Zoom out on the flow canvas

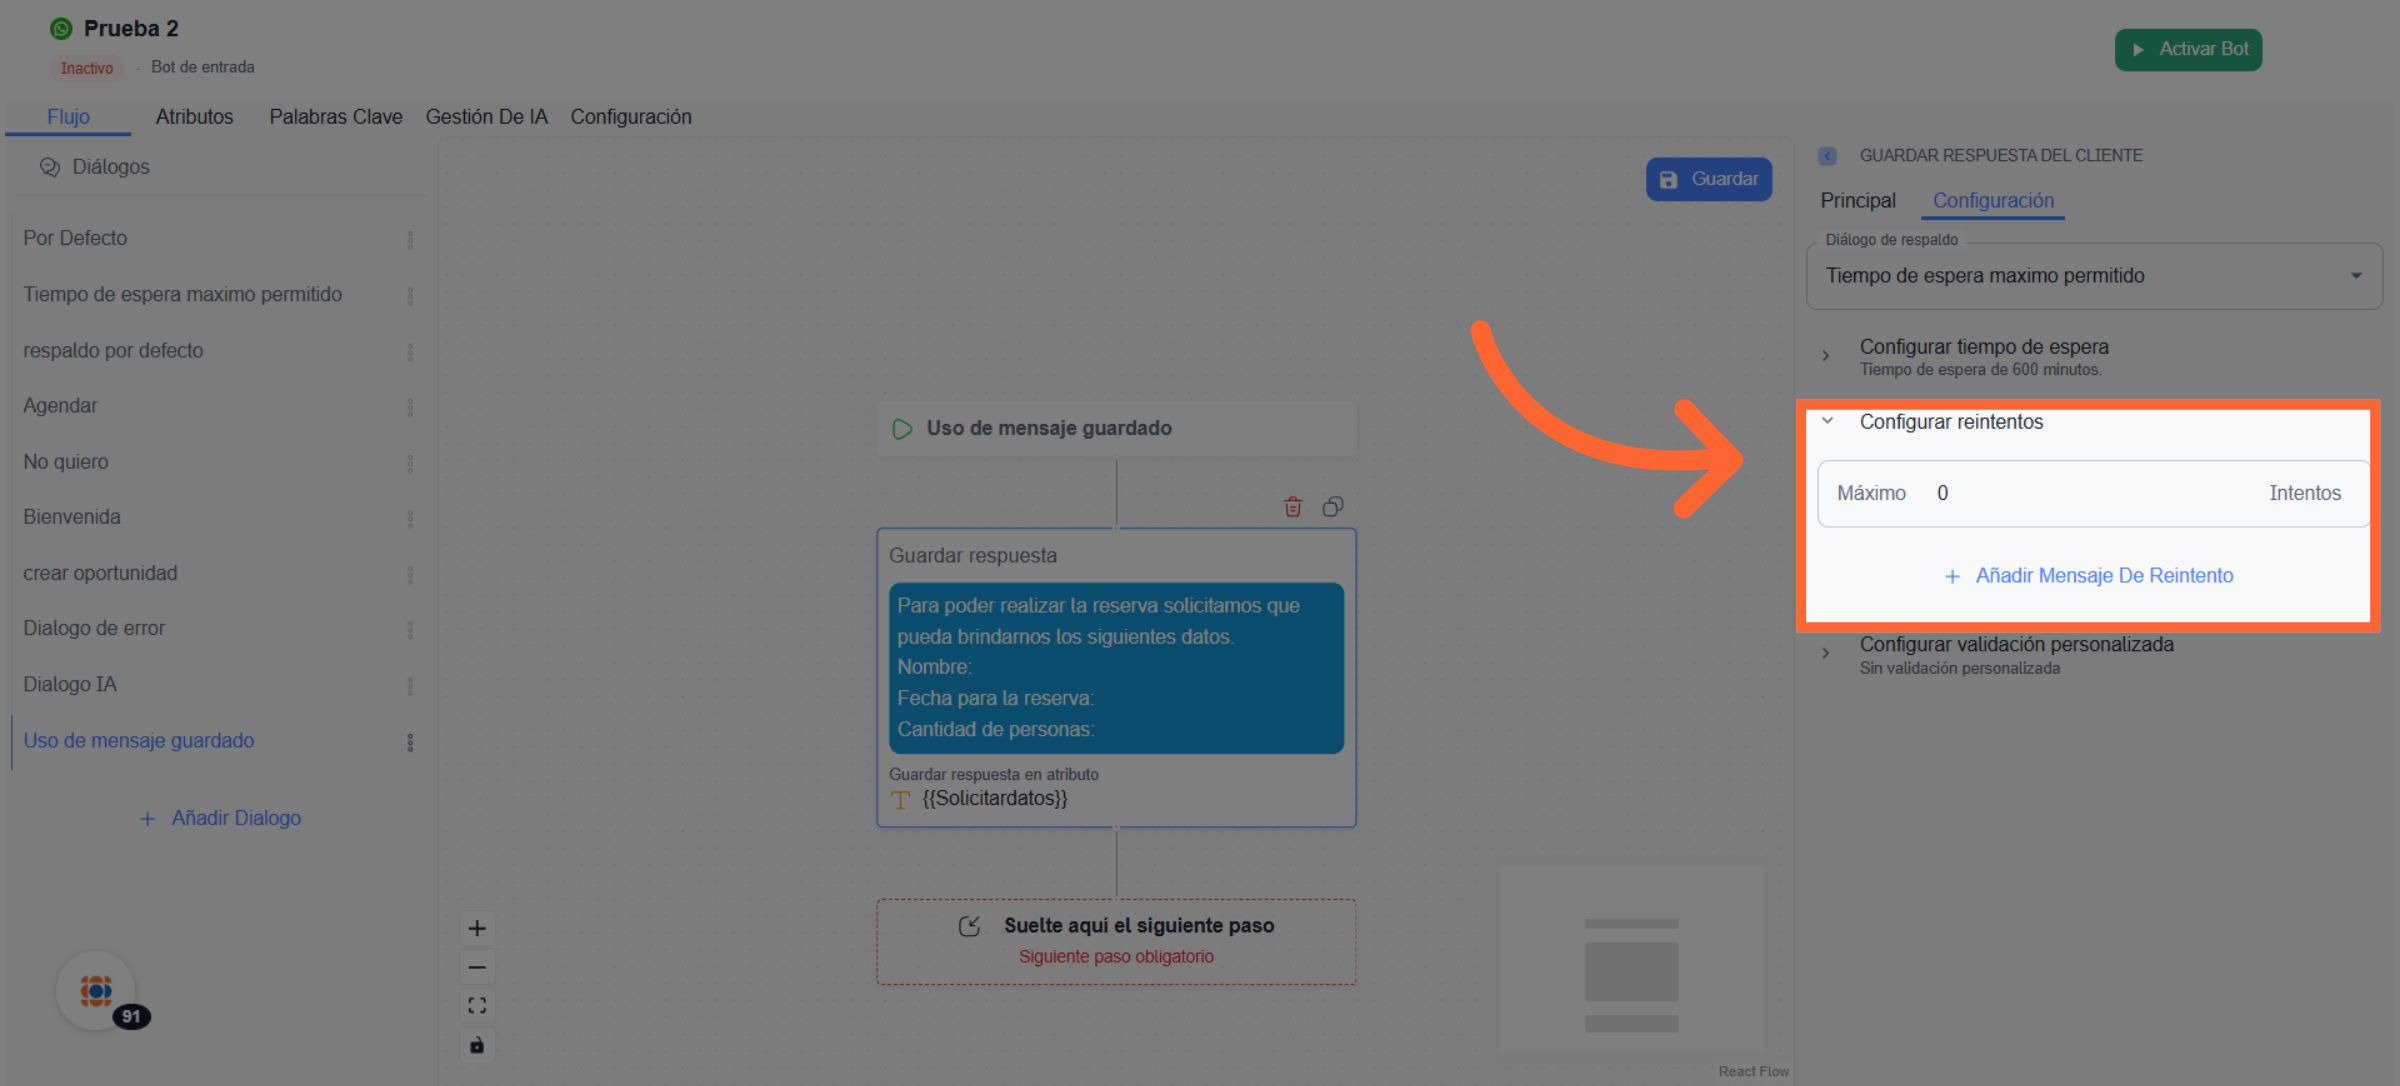pyautogui.click(x=477, y=967)
